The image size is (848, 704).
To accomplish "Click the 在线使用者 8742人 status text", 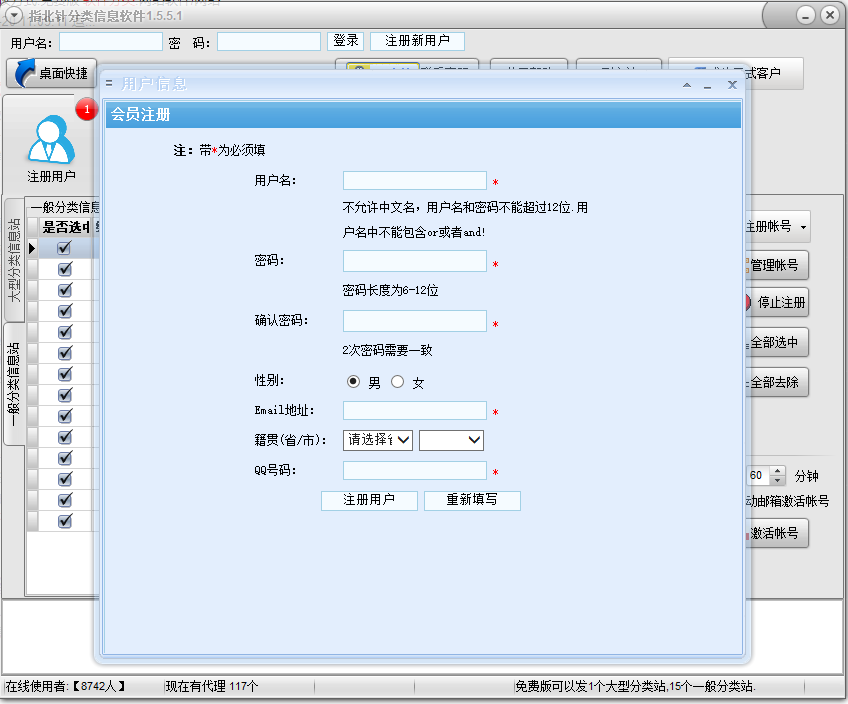I will coord(65,687).
